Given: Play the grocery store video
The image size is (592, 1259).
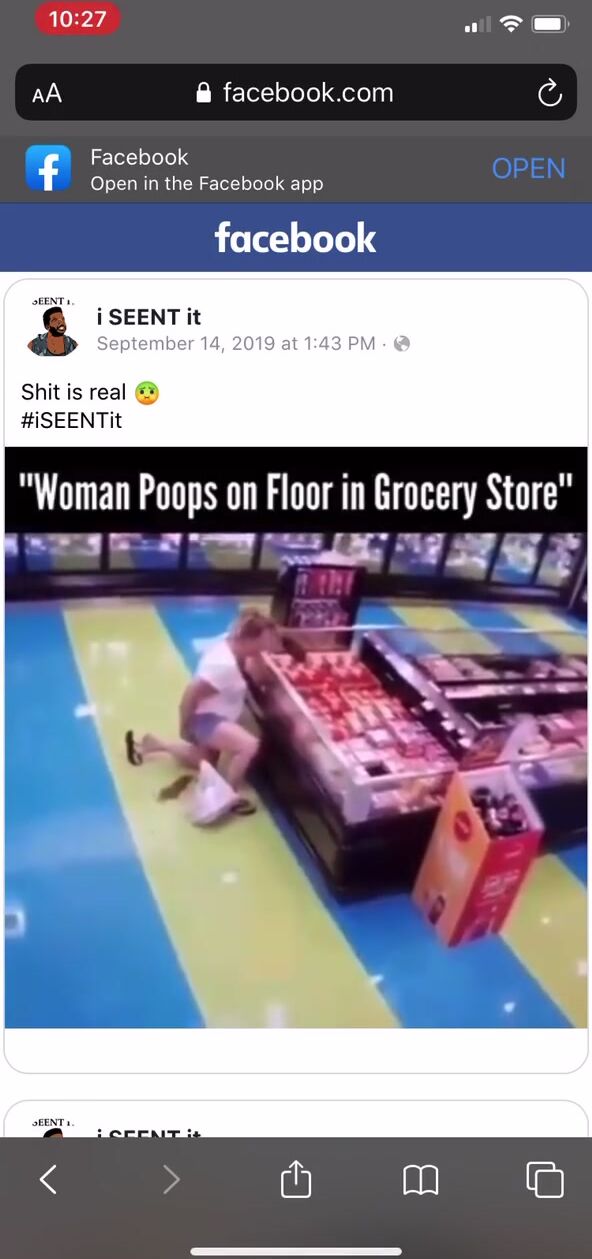Looking at the screenshot, I should (296, 737).
